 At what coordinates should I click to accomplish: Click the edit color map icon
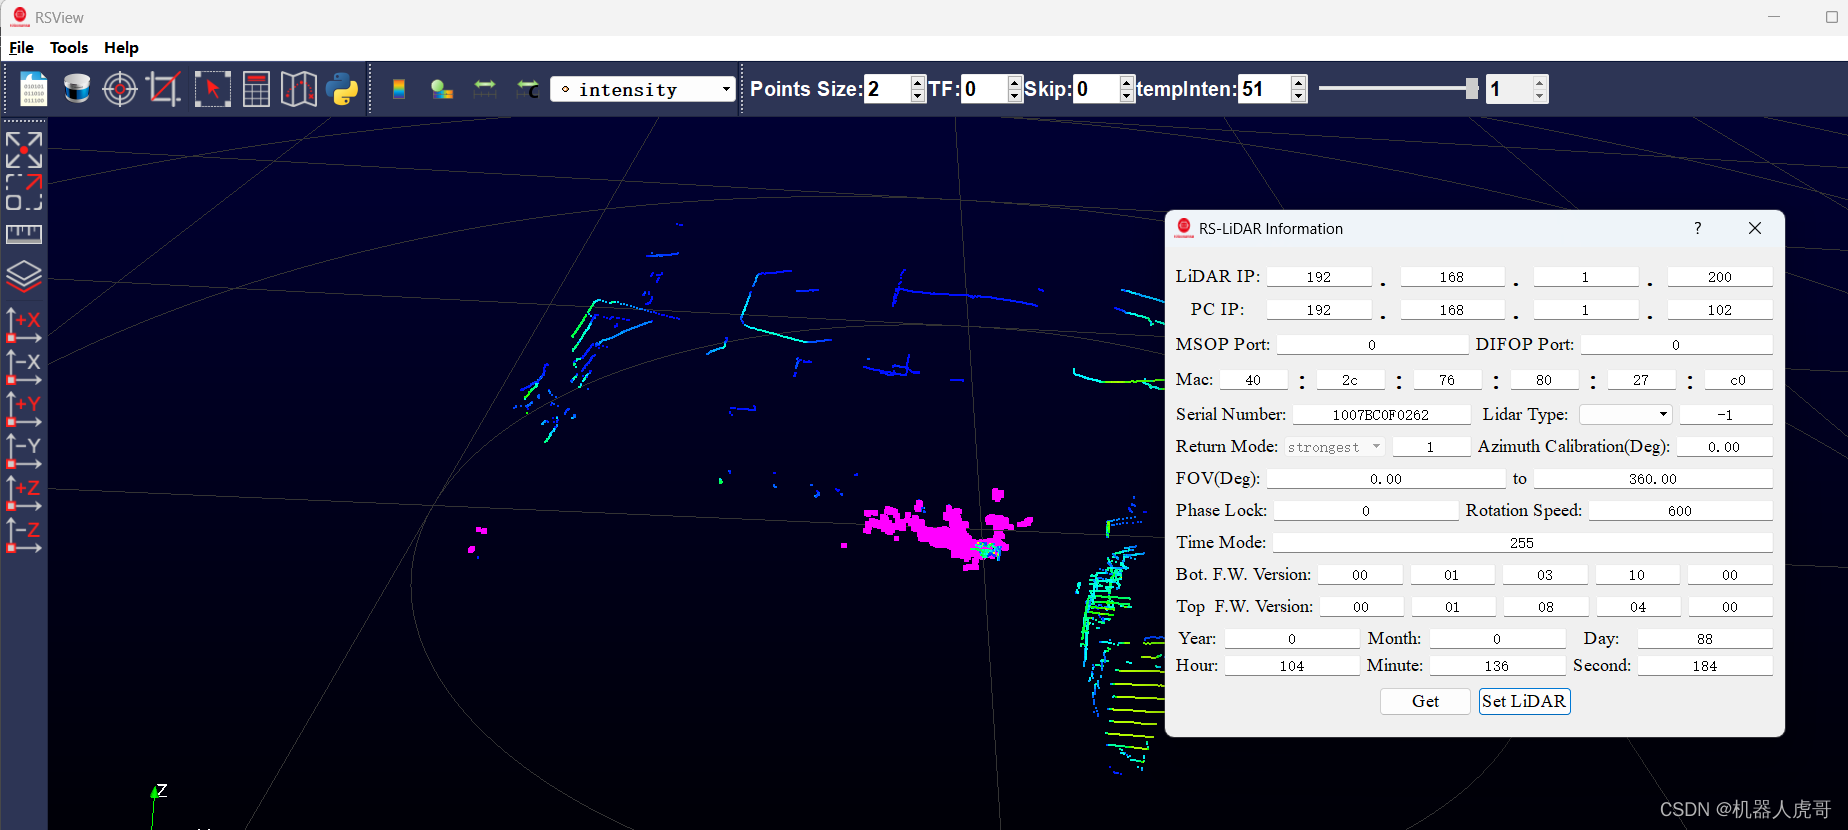point(442,89)
